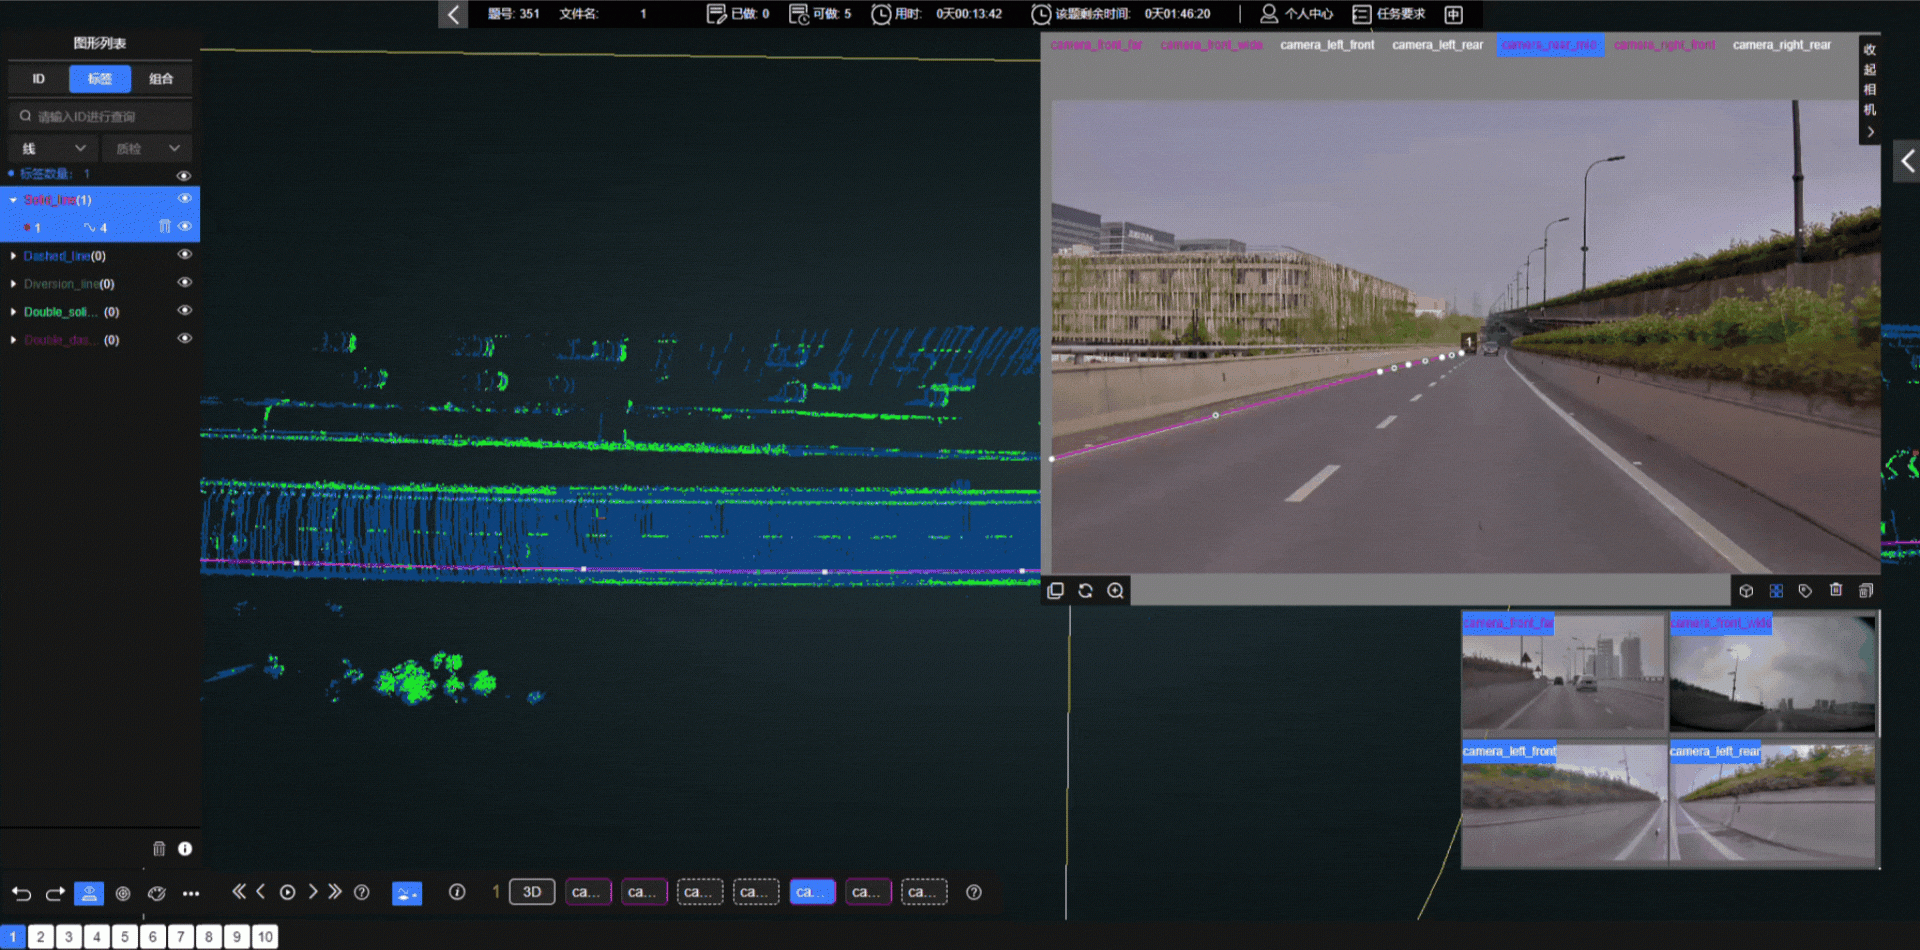Open the 线 type dropdown
The height and width of the screenshot is (950, 1920).
click(54, 149)
